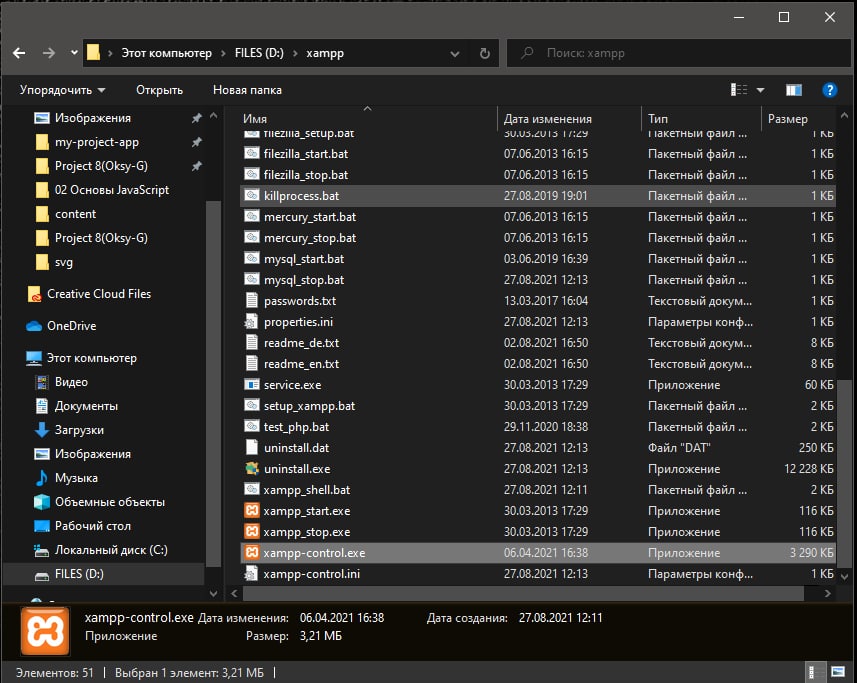Viewport: 857px width, 683px height.
Task: Go forward with the right arrow
Action: 49,53
